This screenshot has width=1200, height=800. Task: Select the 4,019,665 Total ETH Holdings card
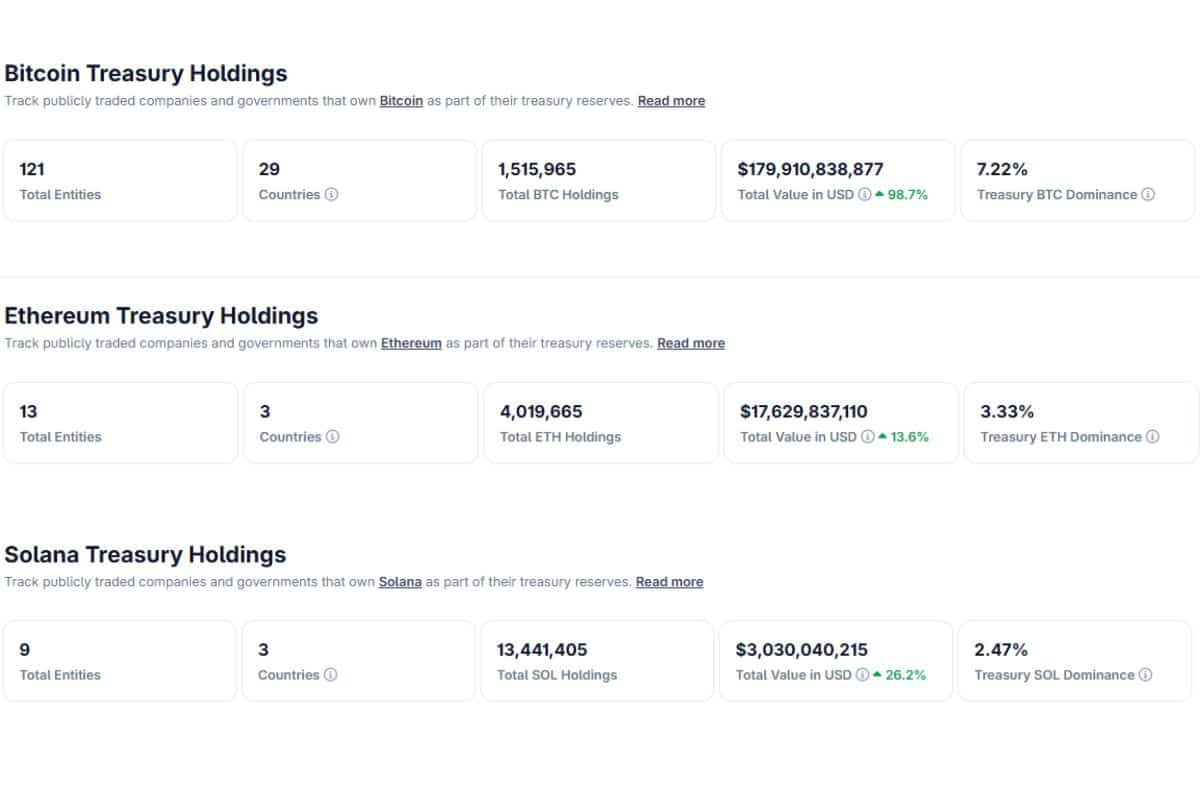(x=600, y=422)
